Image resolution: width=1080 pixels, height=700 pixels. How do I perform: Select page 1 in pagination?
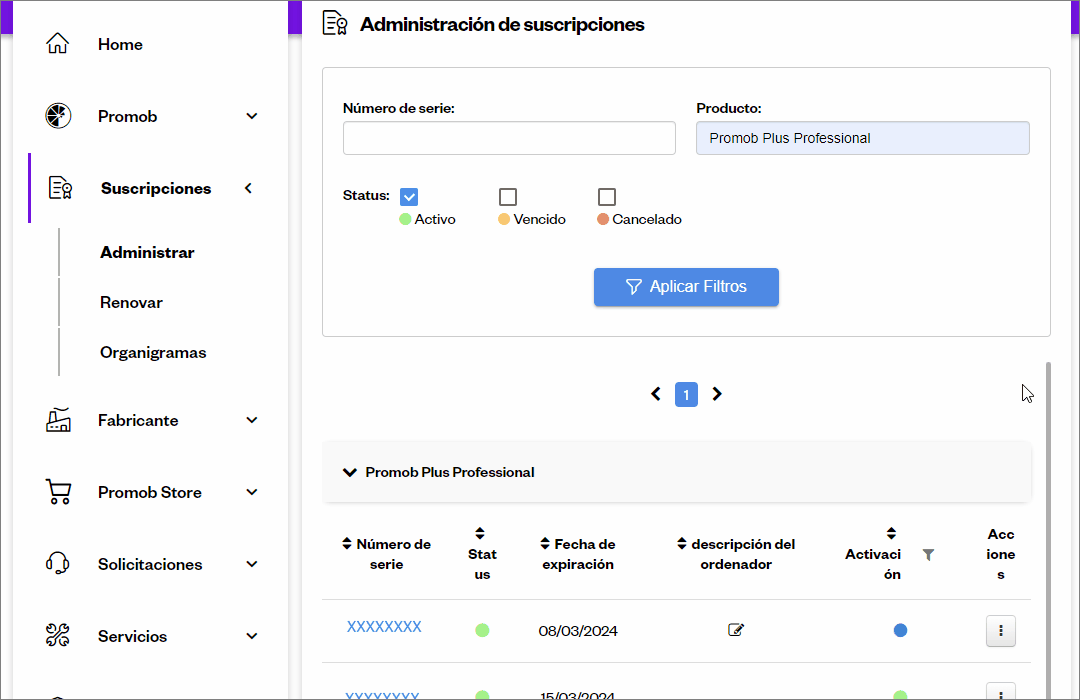[x=686, y=394]
